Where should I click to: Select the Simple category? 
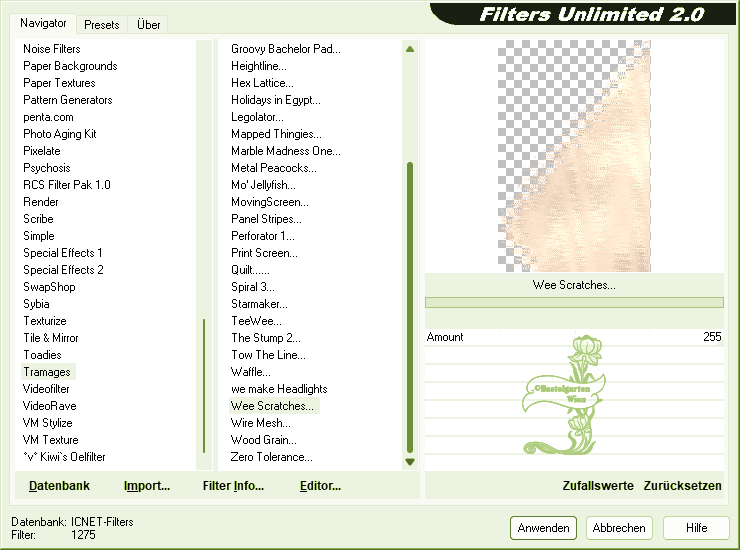(x=39, y=236)
